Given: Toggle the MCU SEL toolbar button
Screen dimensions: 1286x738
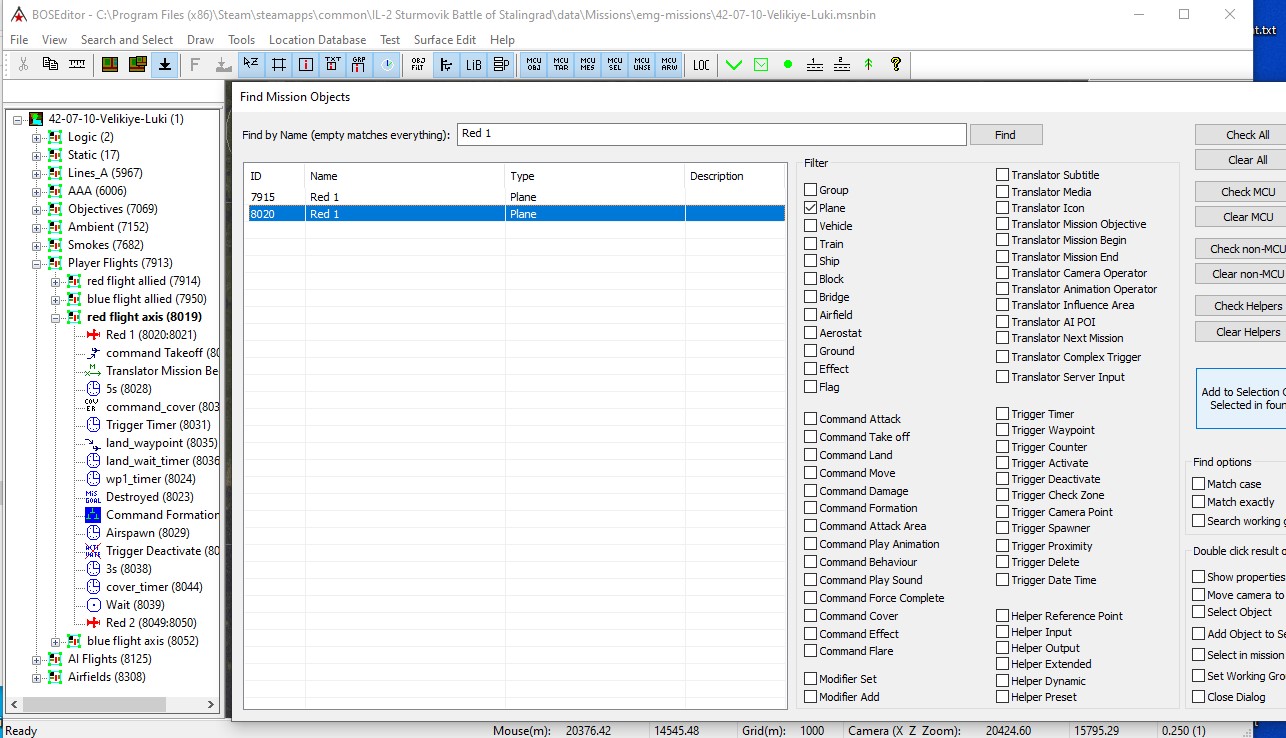Looking at the screenshot, I should click(615, 64).
